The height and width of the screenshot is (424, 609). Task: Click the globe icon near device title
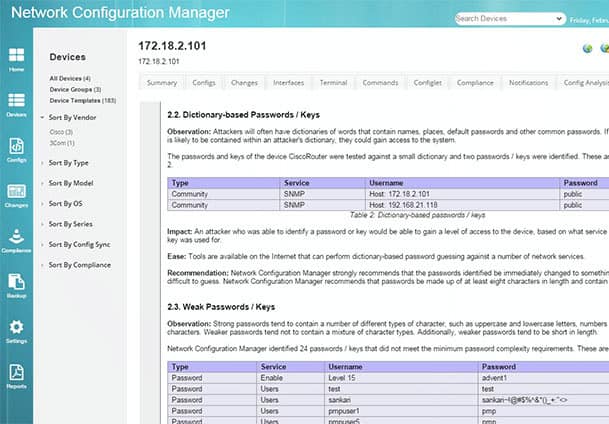pos(587,48)
